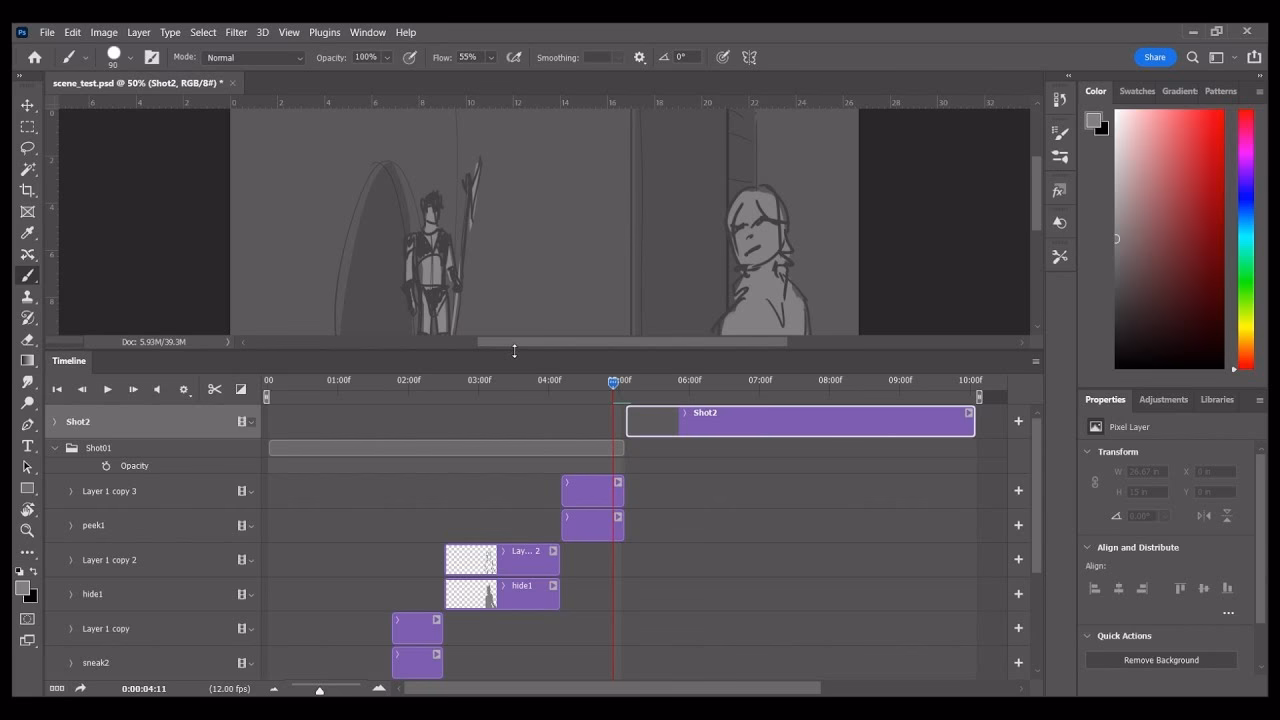
Task: Open the blending Mode dropdown in the options bar
Action: click(253, 57)
